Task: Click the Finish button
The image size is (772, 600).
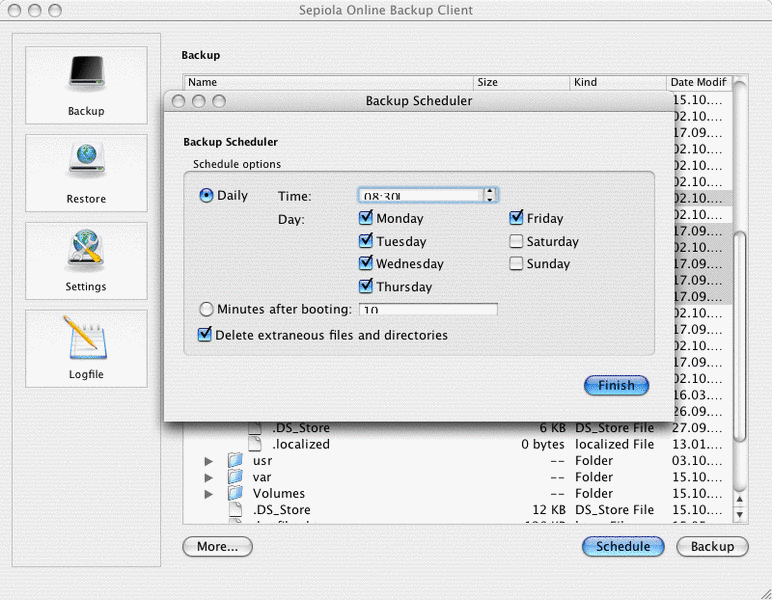Action: [x=616, y=385]
